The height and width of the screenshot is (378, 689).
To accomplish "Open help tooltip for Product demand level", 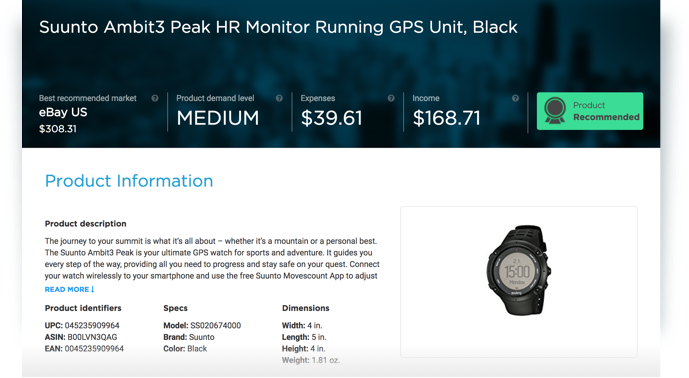I will click(279, 98).
